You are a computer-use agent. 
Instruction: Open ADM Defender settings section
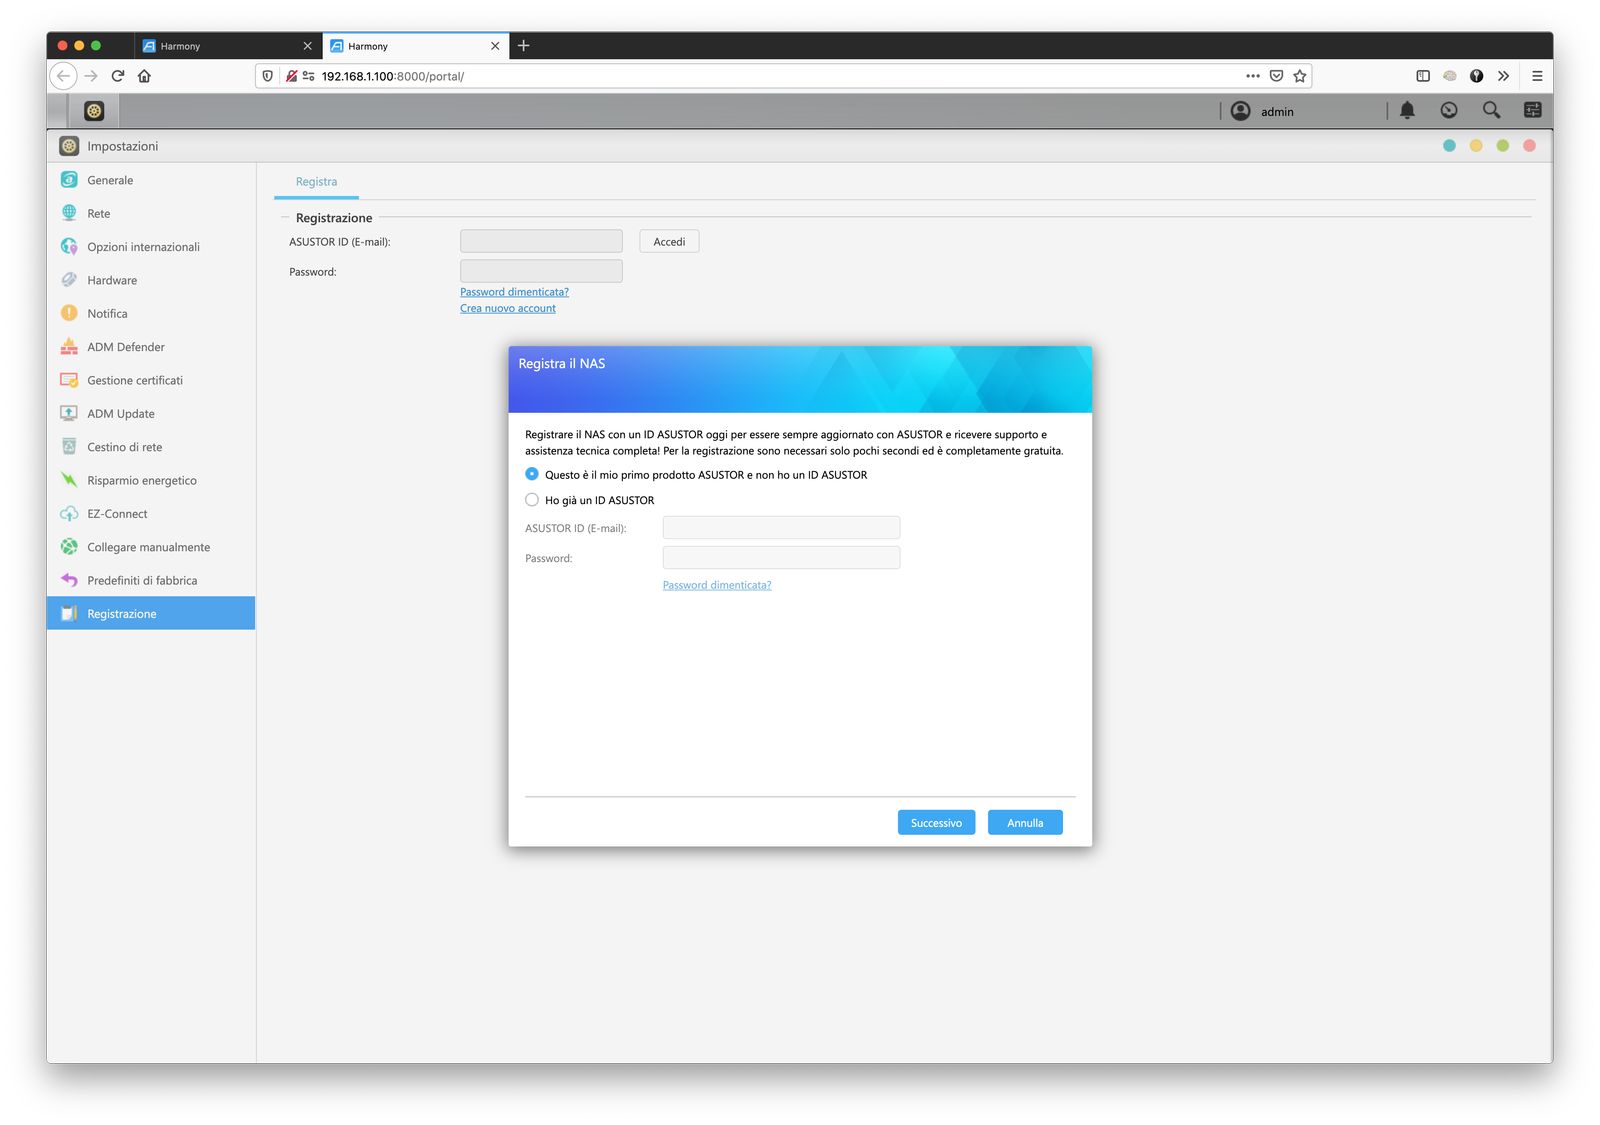[151, 347]
